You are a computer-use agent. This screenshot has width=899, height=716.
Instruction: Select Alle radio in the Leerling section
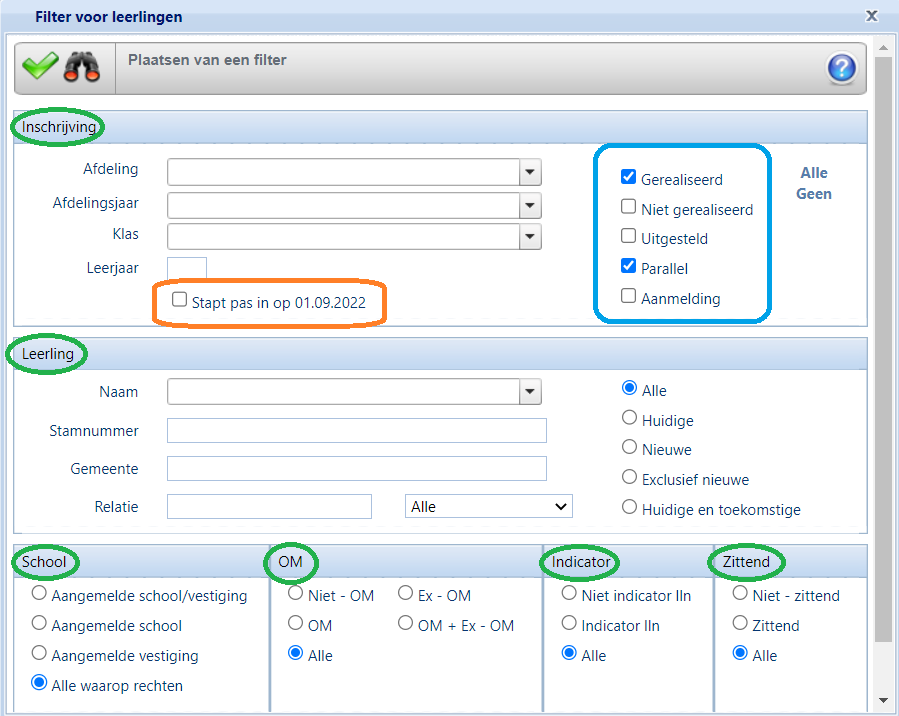click(630, 388)
